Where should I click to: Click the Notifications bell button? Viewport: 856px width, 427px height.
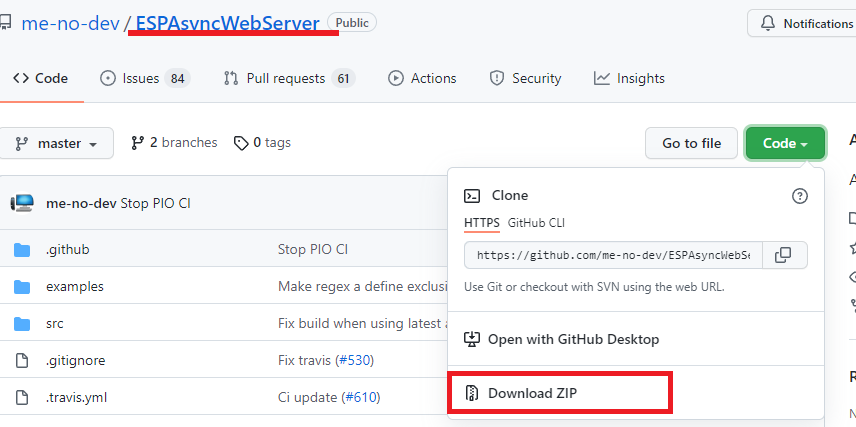pos(801,23)
